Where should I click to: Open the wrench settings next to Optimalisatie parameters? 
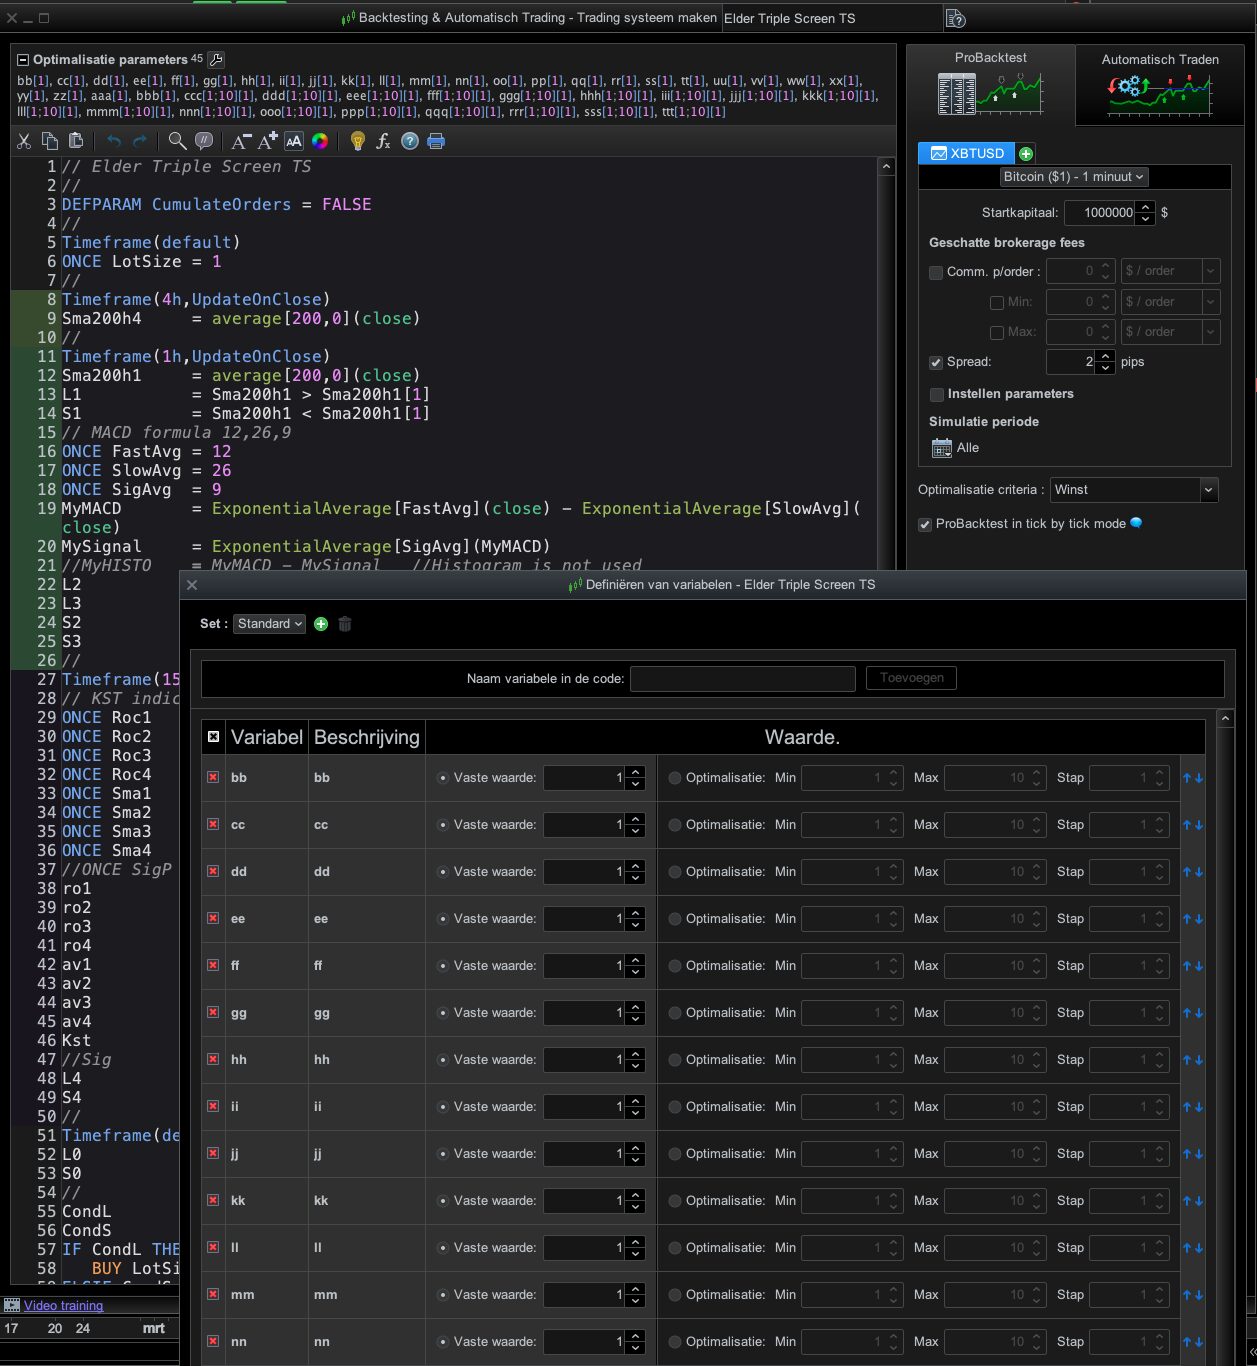point(216,60)
